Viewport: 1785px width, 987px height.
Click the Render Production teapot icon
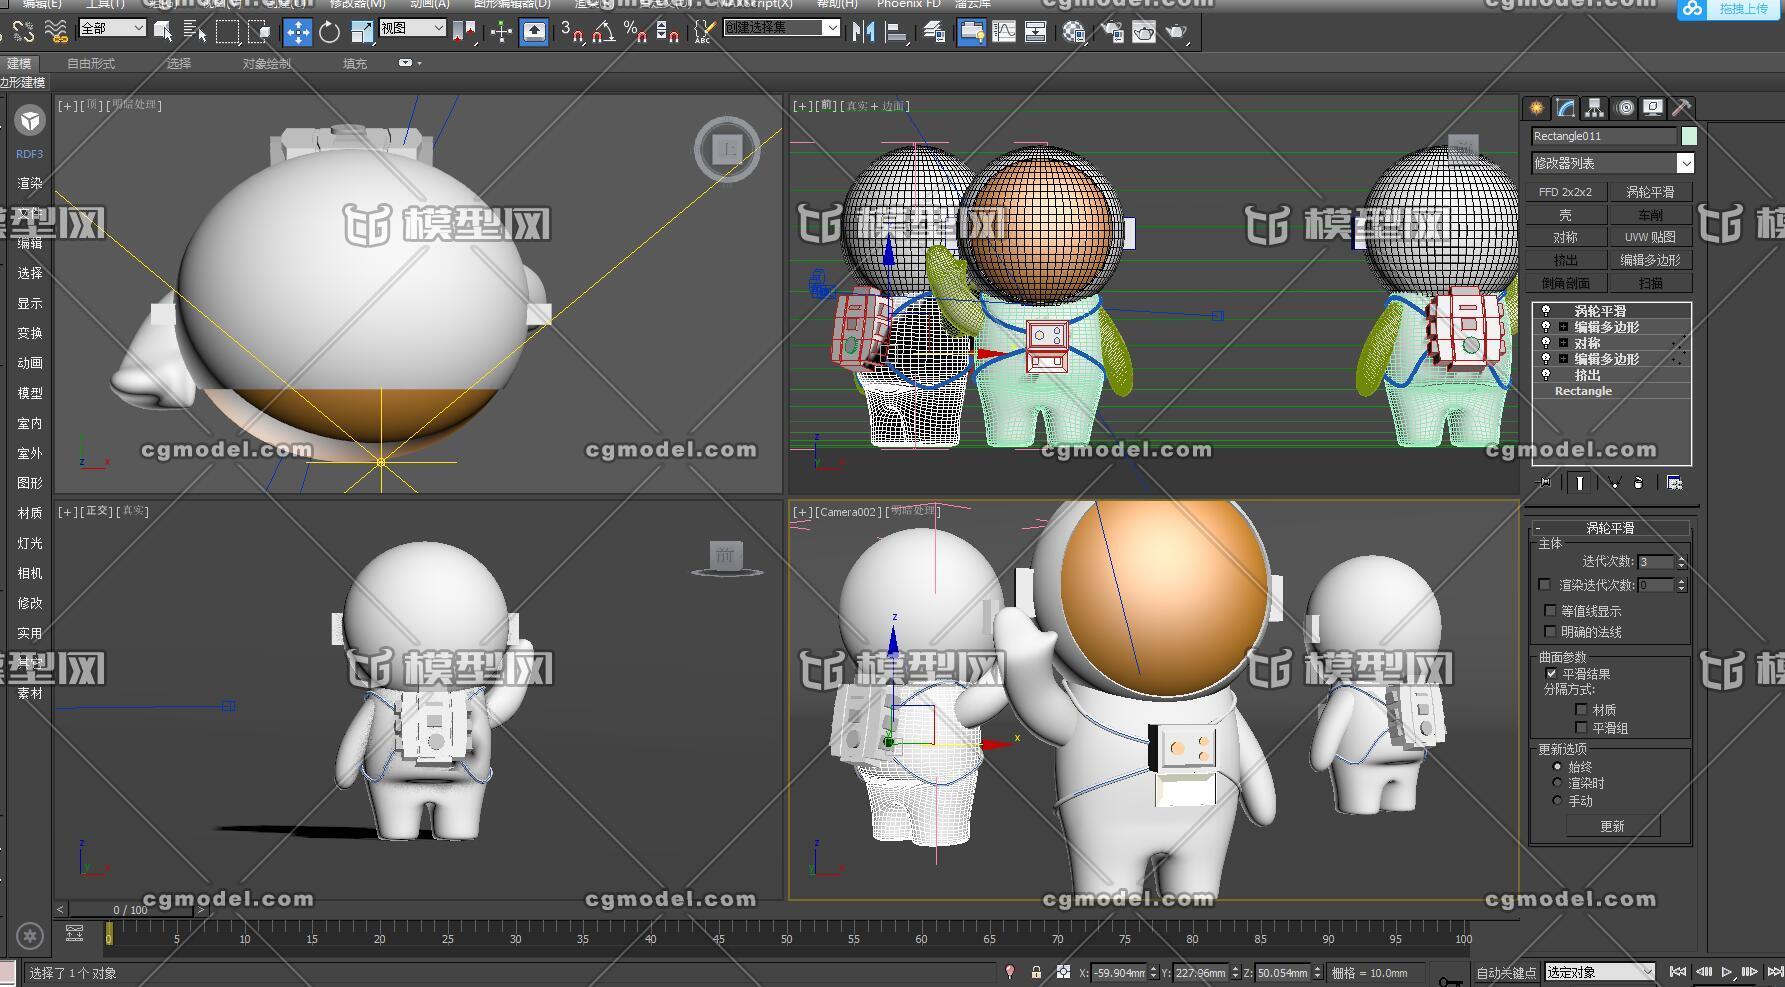[1177, 32]
